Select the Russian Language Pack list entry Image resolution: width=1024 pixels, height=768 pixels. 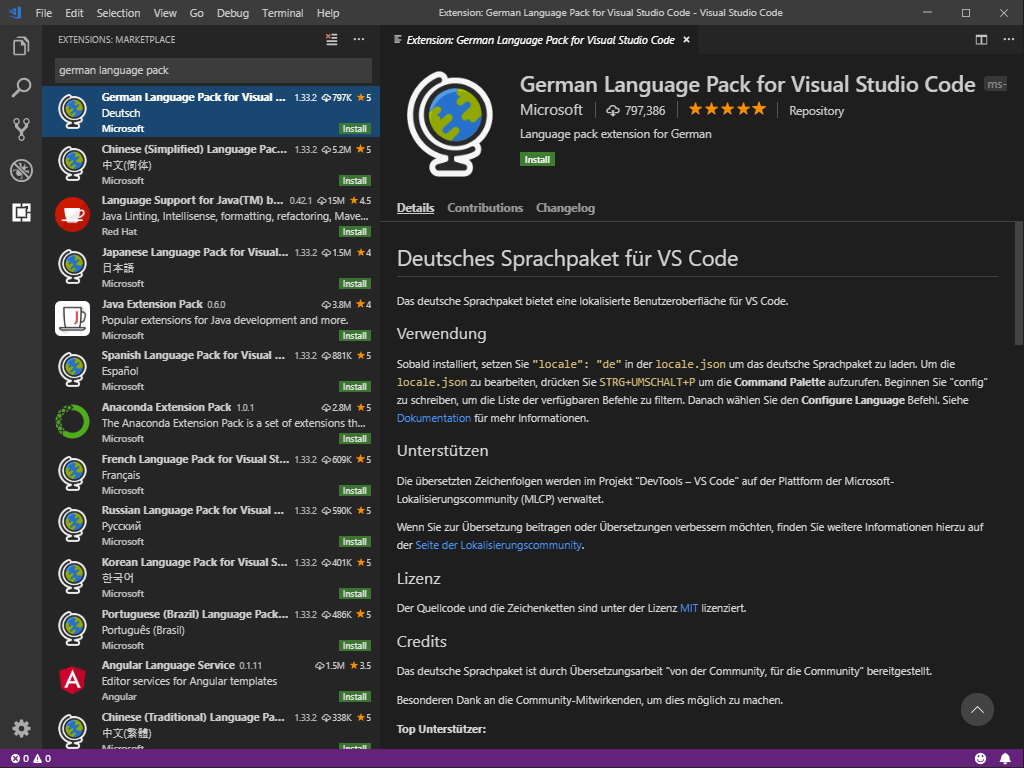point(211,526)
